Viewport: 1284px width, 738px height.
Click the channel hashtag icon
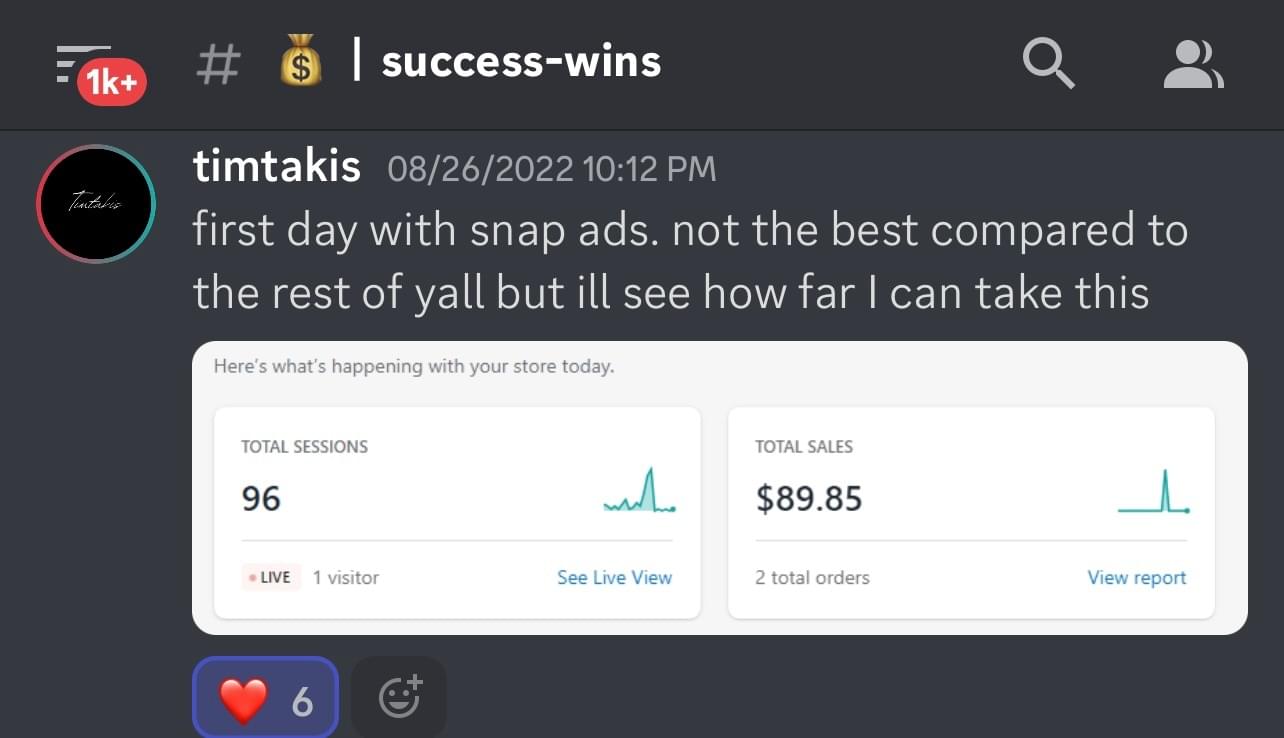coord(218,64)
